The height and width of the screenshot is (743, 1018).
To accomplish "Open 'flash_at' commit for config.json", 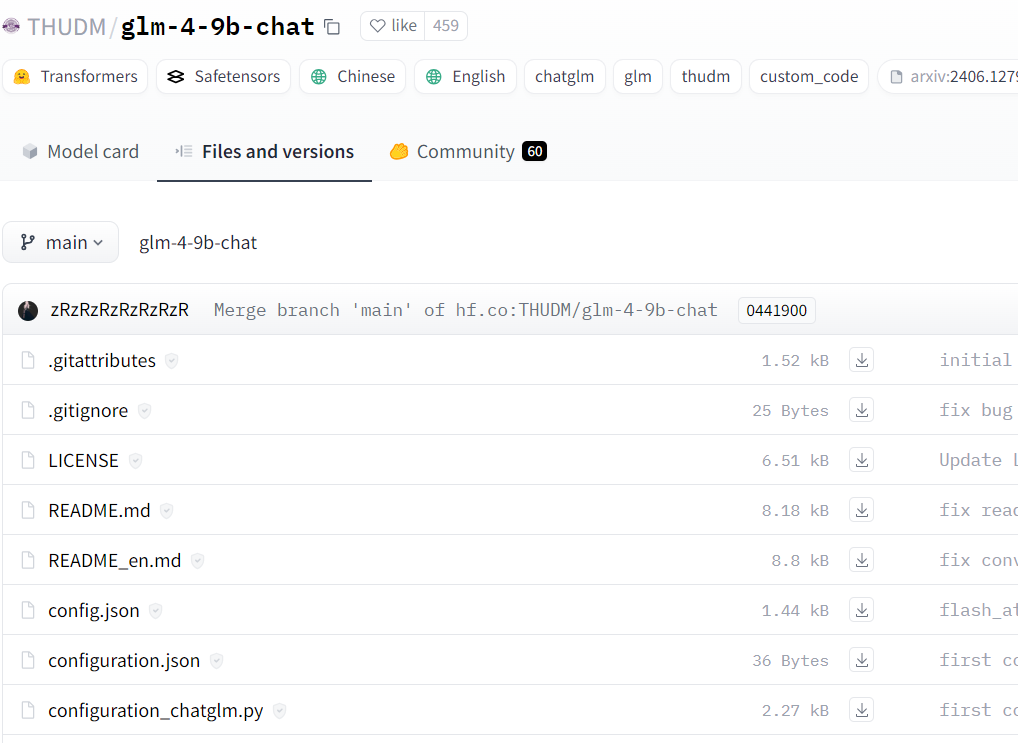I will tap(978, 610).
